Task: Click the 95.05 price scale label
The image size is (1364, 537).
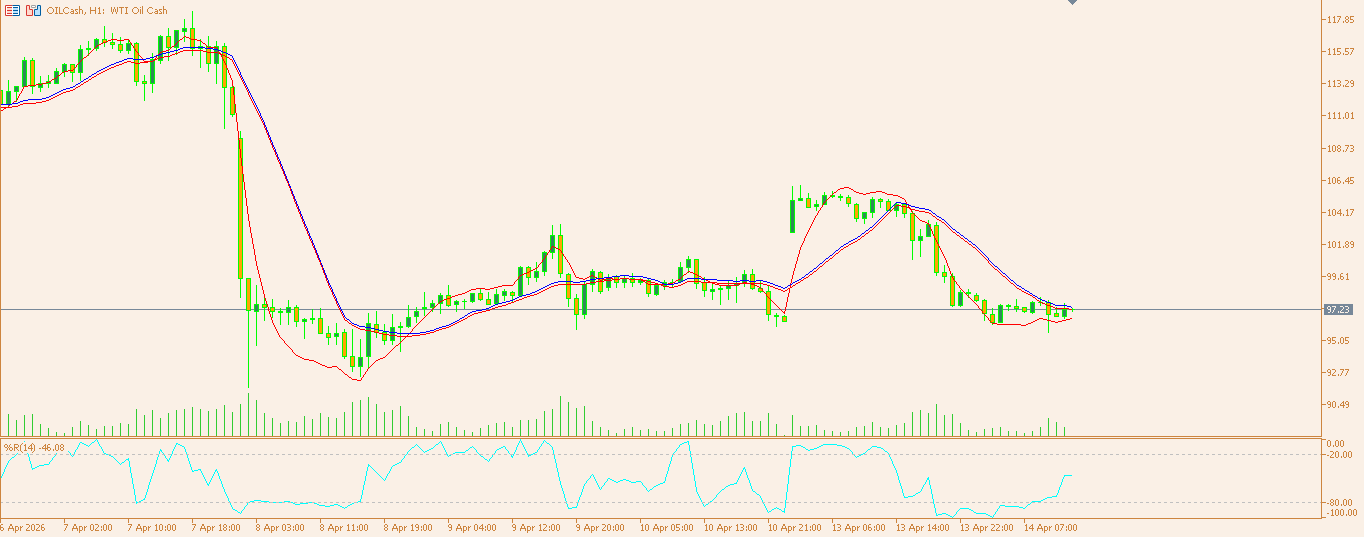Action: point(1340,341)
